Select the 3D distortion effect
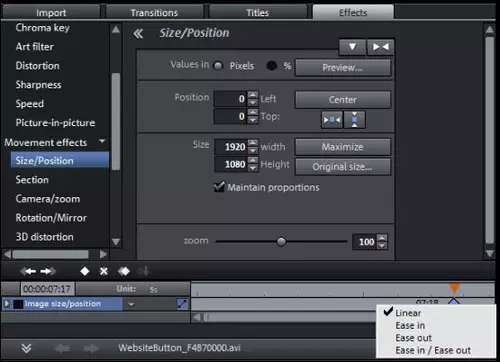Viewport: 500px width, 362px height. click(x=45, y=237)
